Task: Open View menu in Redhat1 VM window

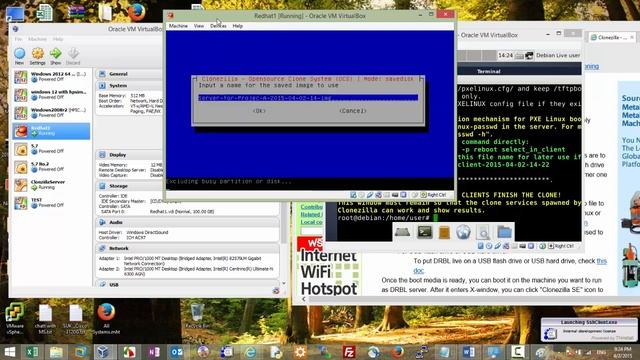Action: 199,26
